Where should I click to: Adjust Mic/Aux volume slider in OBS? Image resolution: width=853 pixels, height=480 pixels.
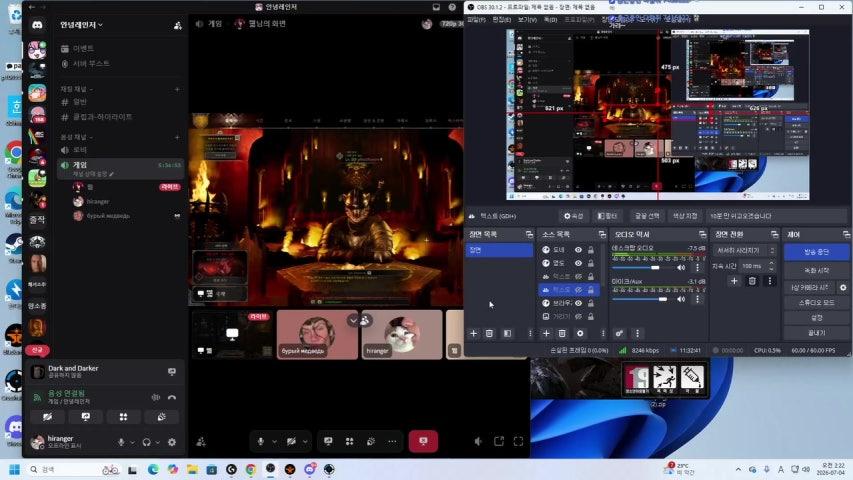[x=642, y=299]
